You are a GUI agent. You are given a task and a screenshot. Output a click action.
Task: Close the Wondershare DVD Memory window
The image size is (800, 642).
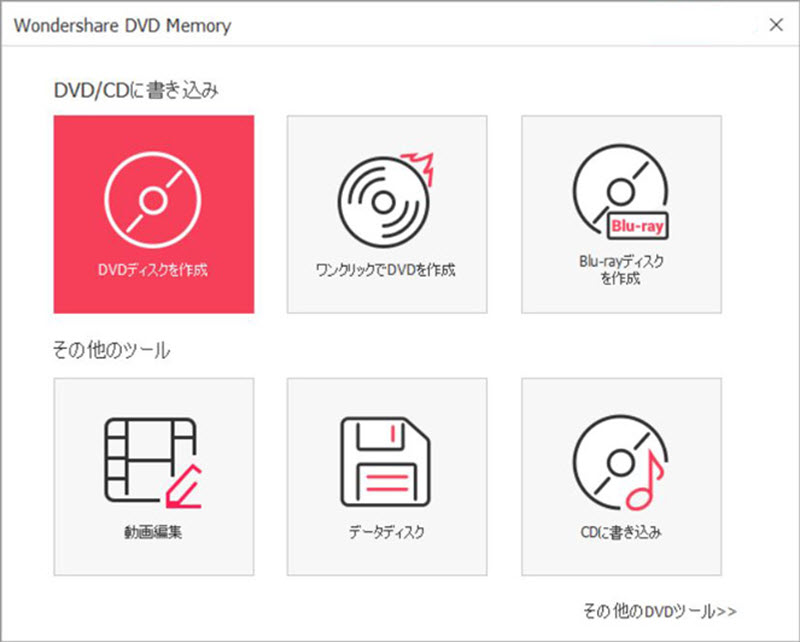pos(775,26)
